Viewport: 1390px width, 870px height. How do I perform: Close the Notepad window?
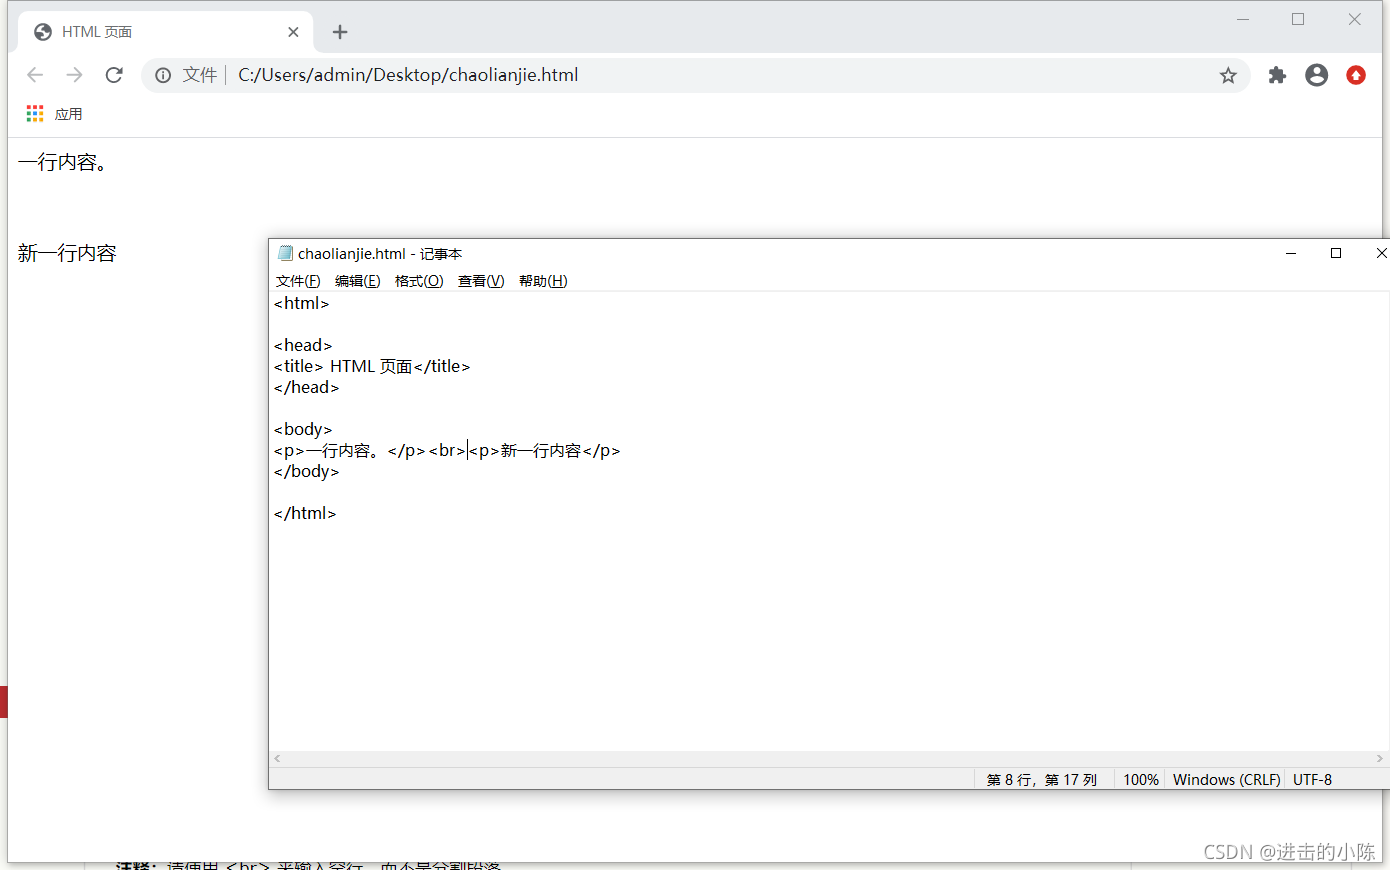(1380, 253)
